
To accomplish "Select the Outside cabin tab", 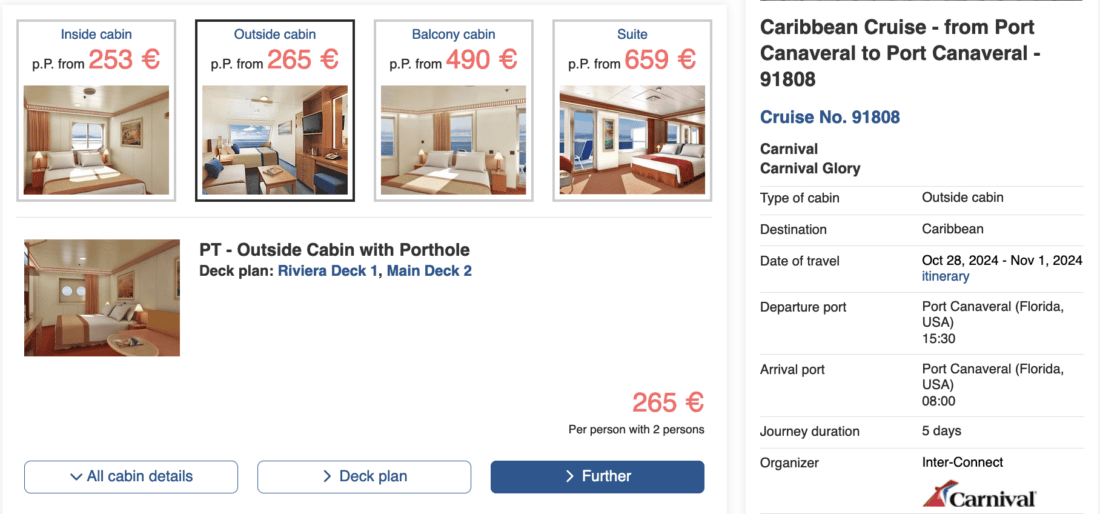I will (275, 34).
